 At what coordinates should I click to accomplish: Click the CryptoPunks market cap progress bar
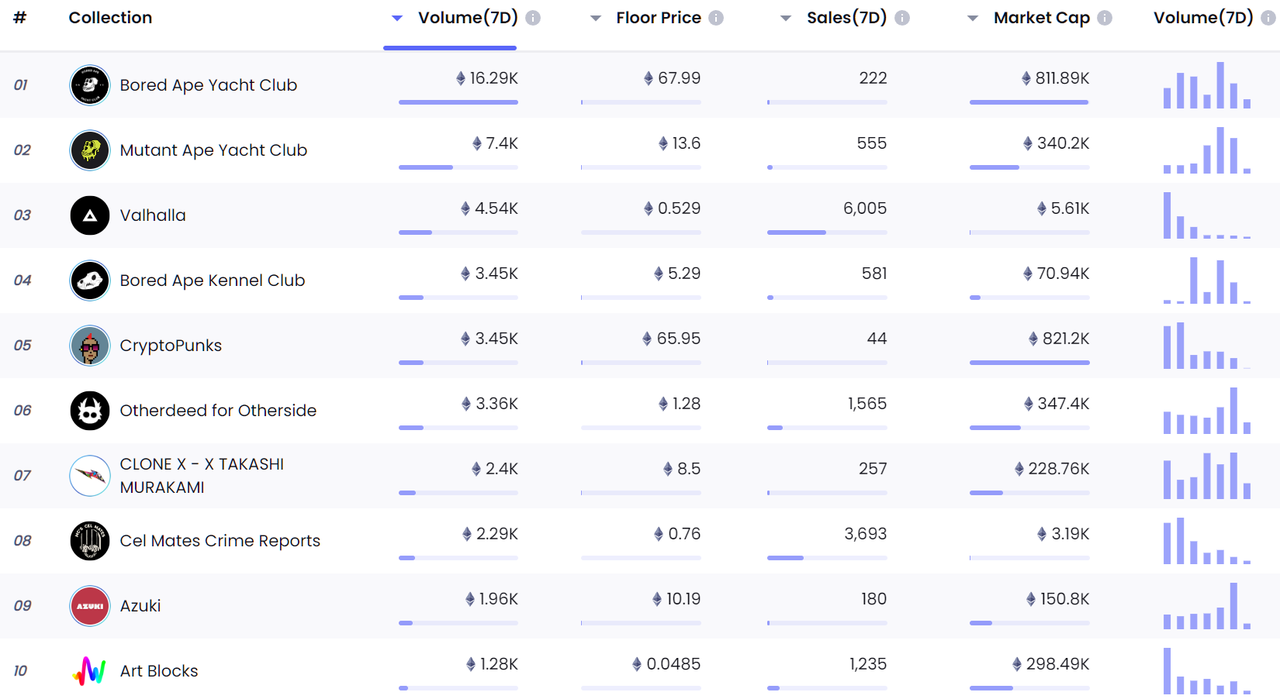[x=1029, y=362]
